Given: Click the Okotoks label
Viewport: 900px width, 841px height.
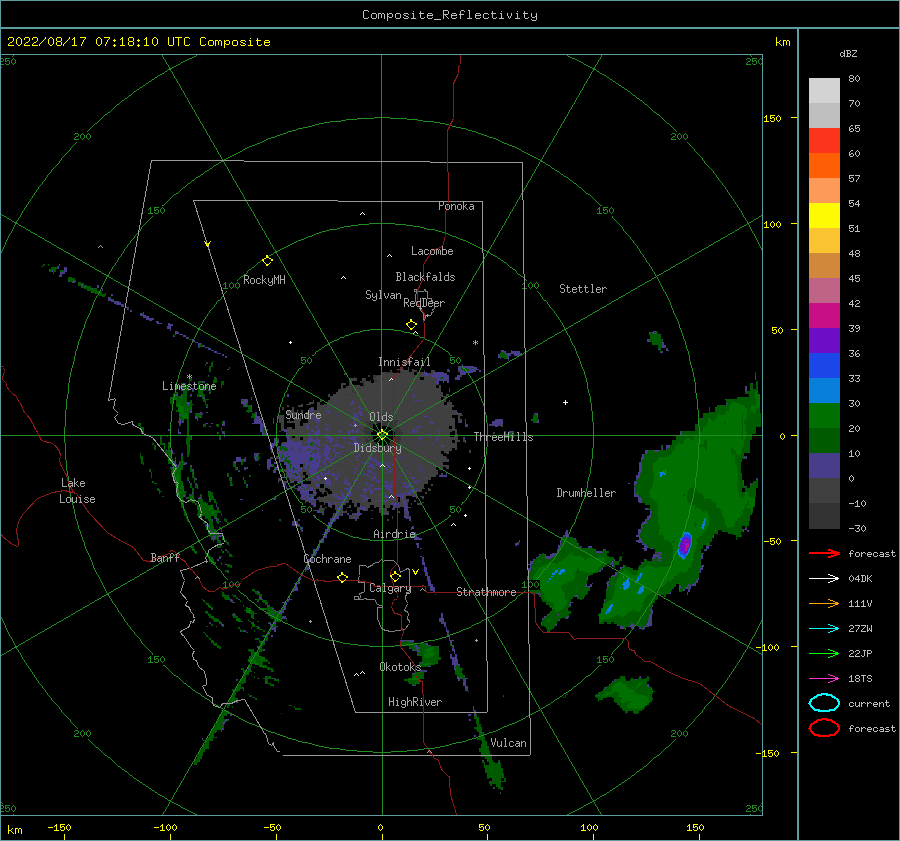Looking at the screenshot, I should (400, 666).
